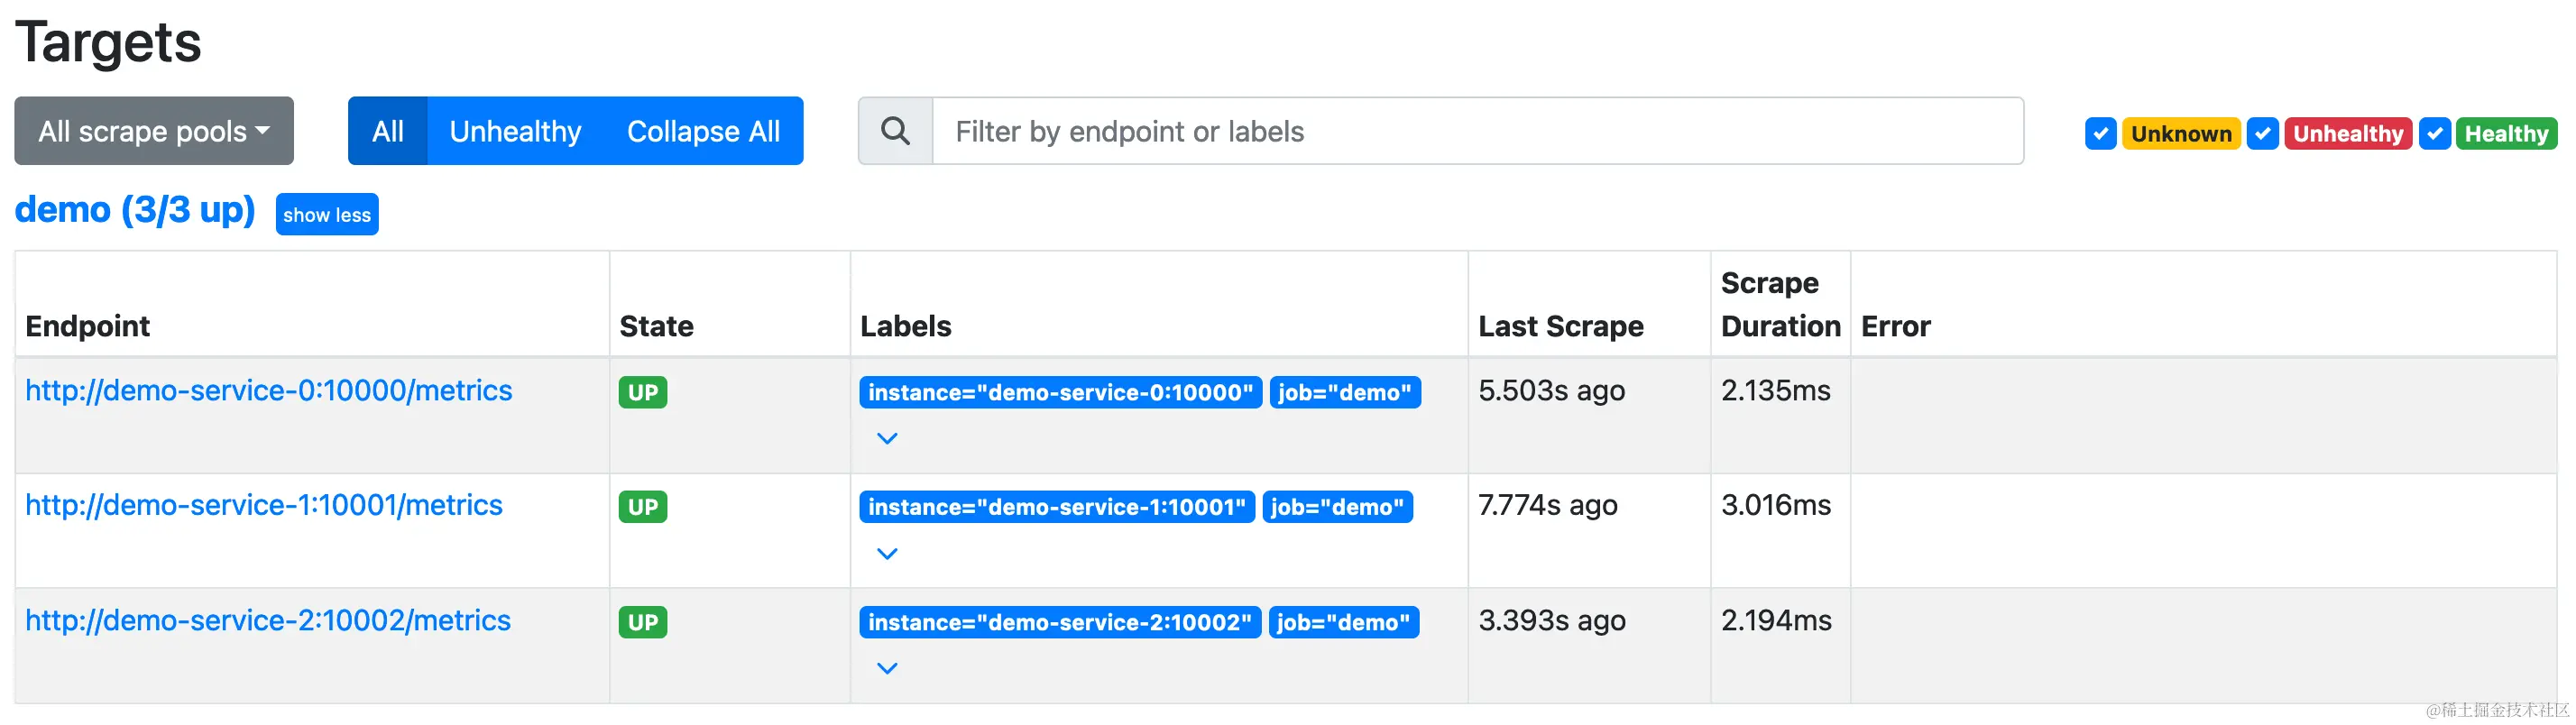The width and height of the screenshot is (2576, 725).
Task: Focus the Filter by endpoint or labels field
Action: tap(1477, 131)
